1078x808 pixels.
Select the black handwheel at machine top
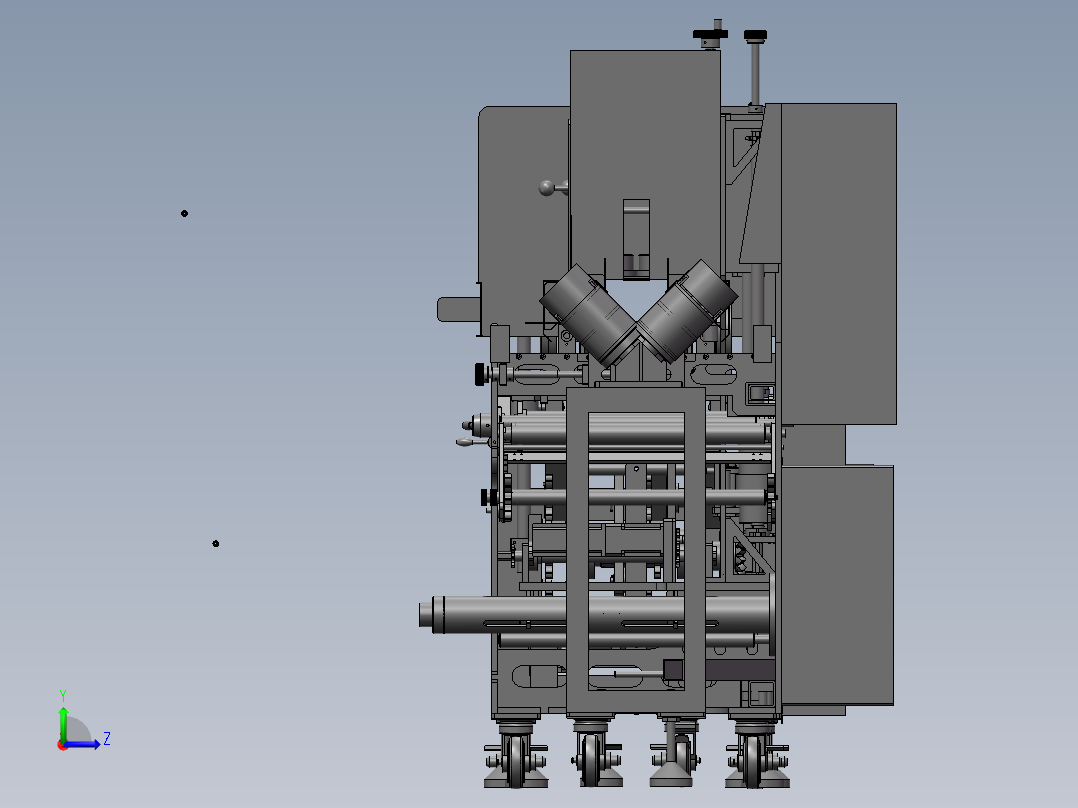click(x=710, y=34)
